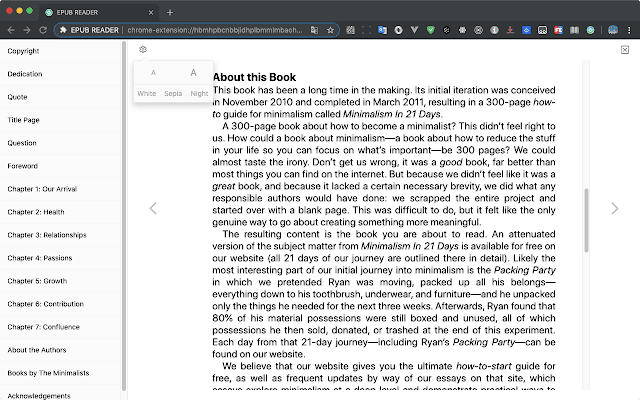
Task: Select the White theme
Action: point(147,93)
